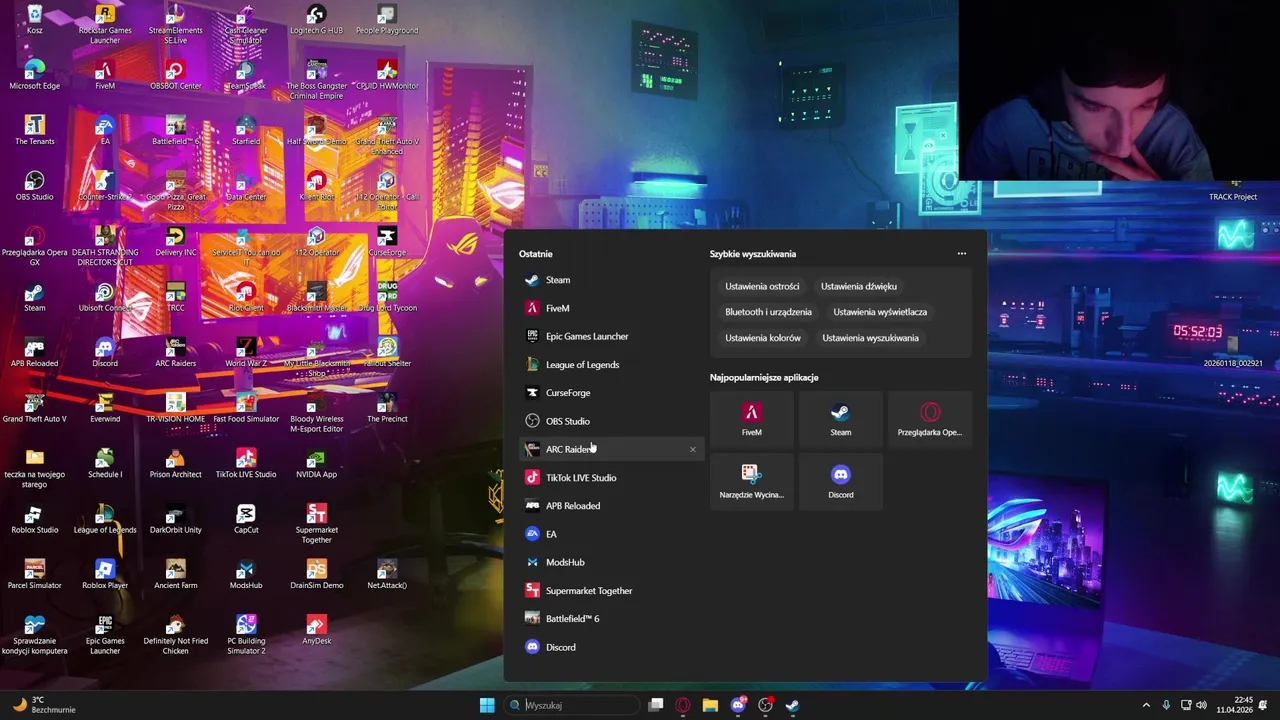Open File Explorer from the taskbar
1280x720 pixels.
(x=710, y=705)
